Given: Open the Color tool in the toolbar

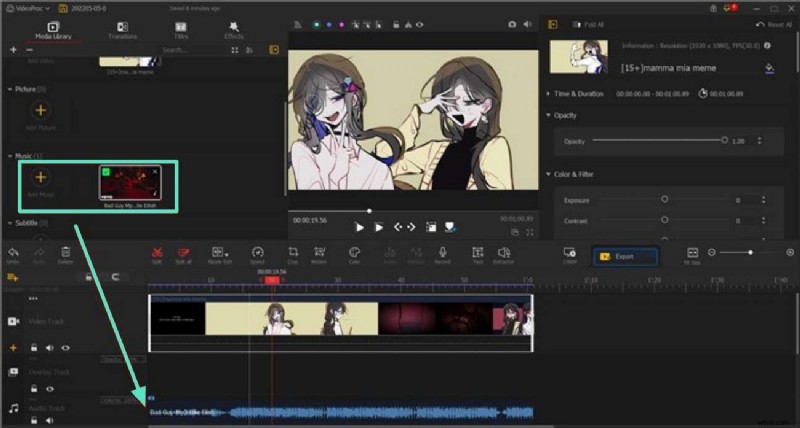Looking at the screenshot, I should tap(354, 255).
